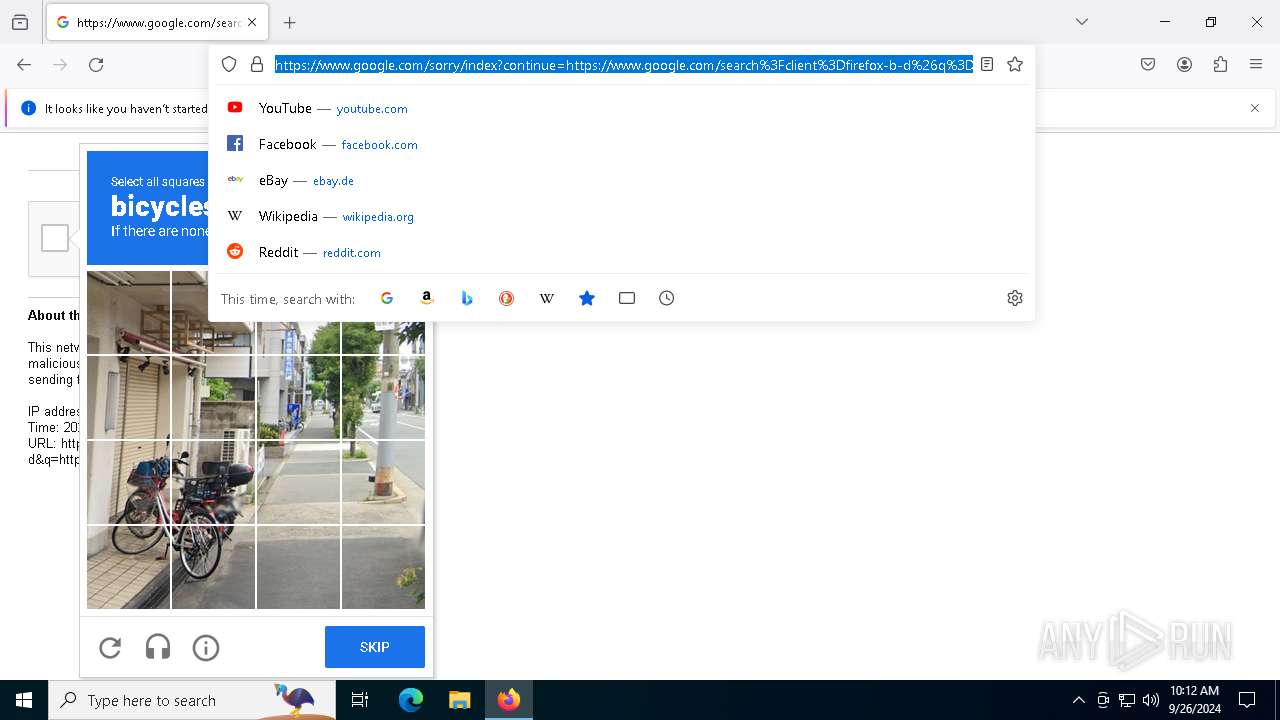1280x720 pixels.
Task: Reload the current page
Action: pyautogui.click(x=96, y=64)
